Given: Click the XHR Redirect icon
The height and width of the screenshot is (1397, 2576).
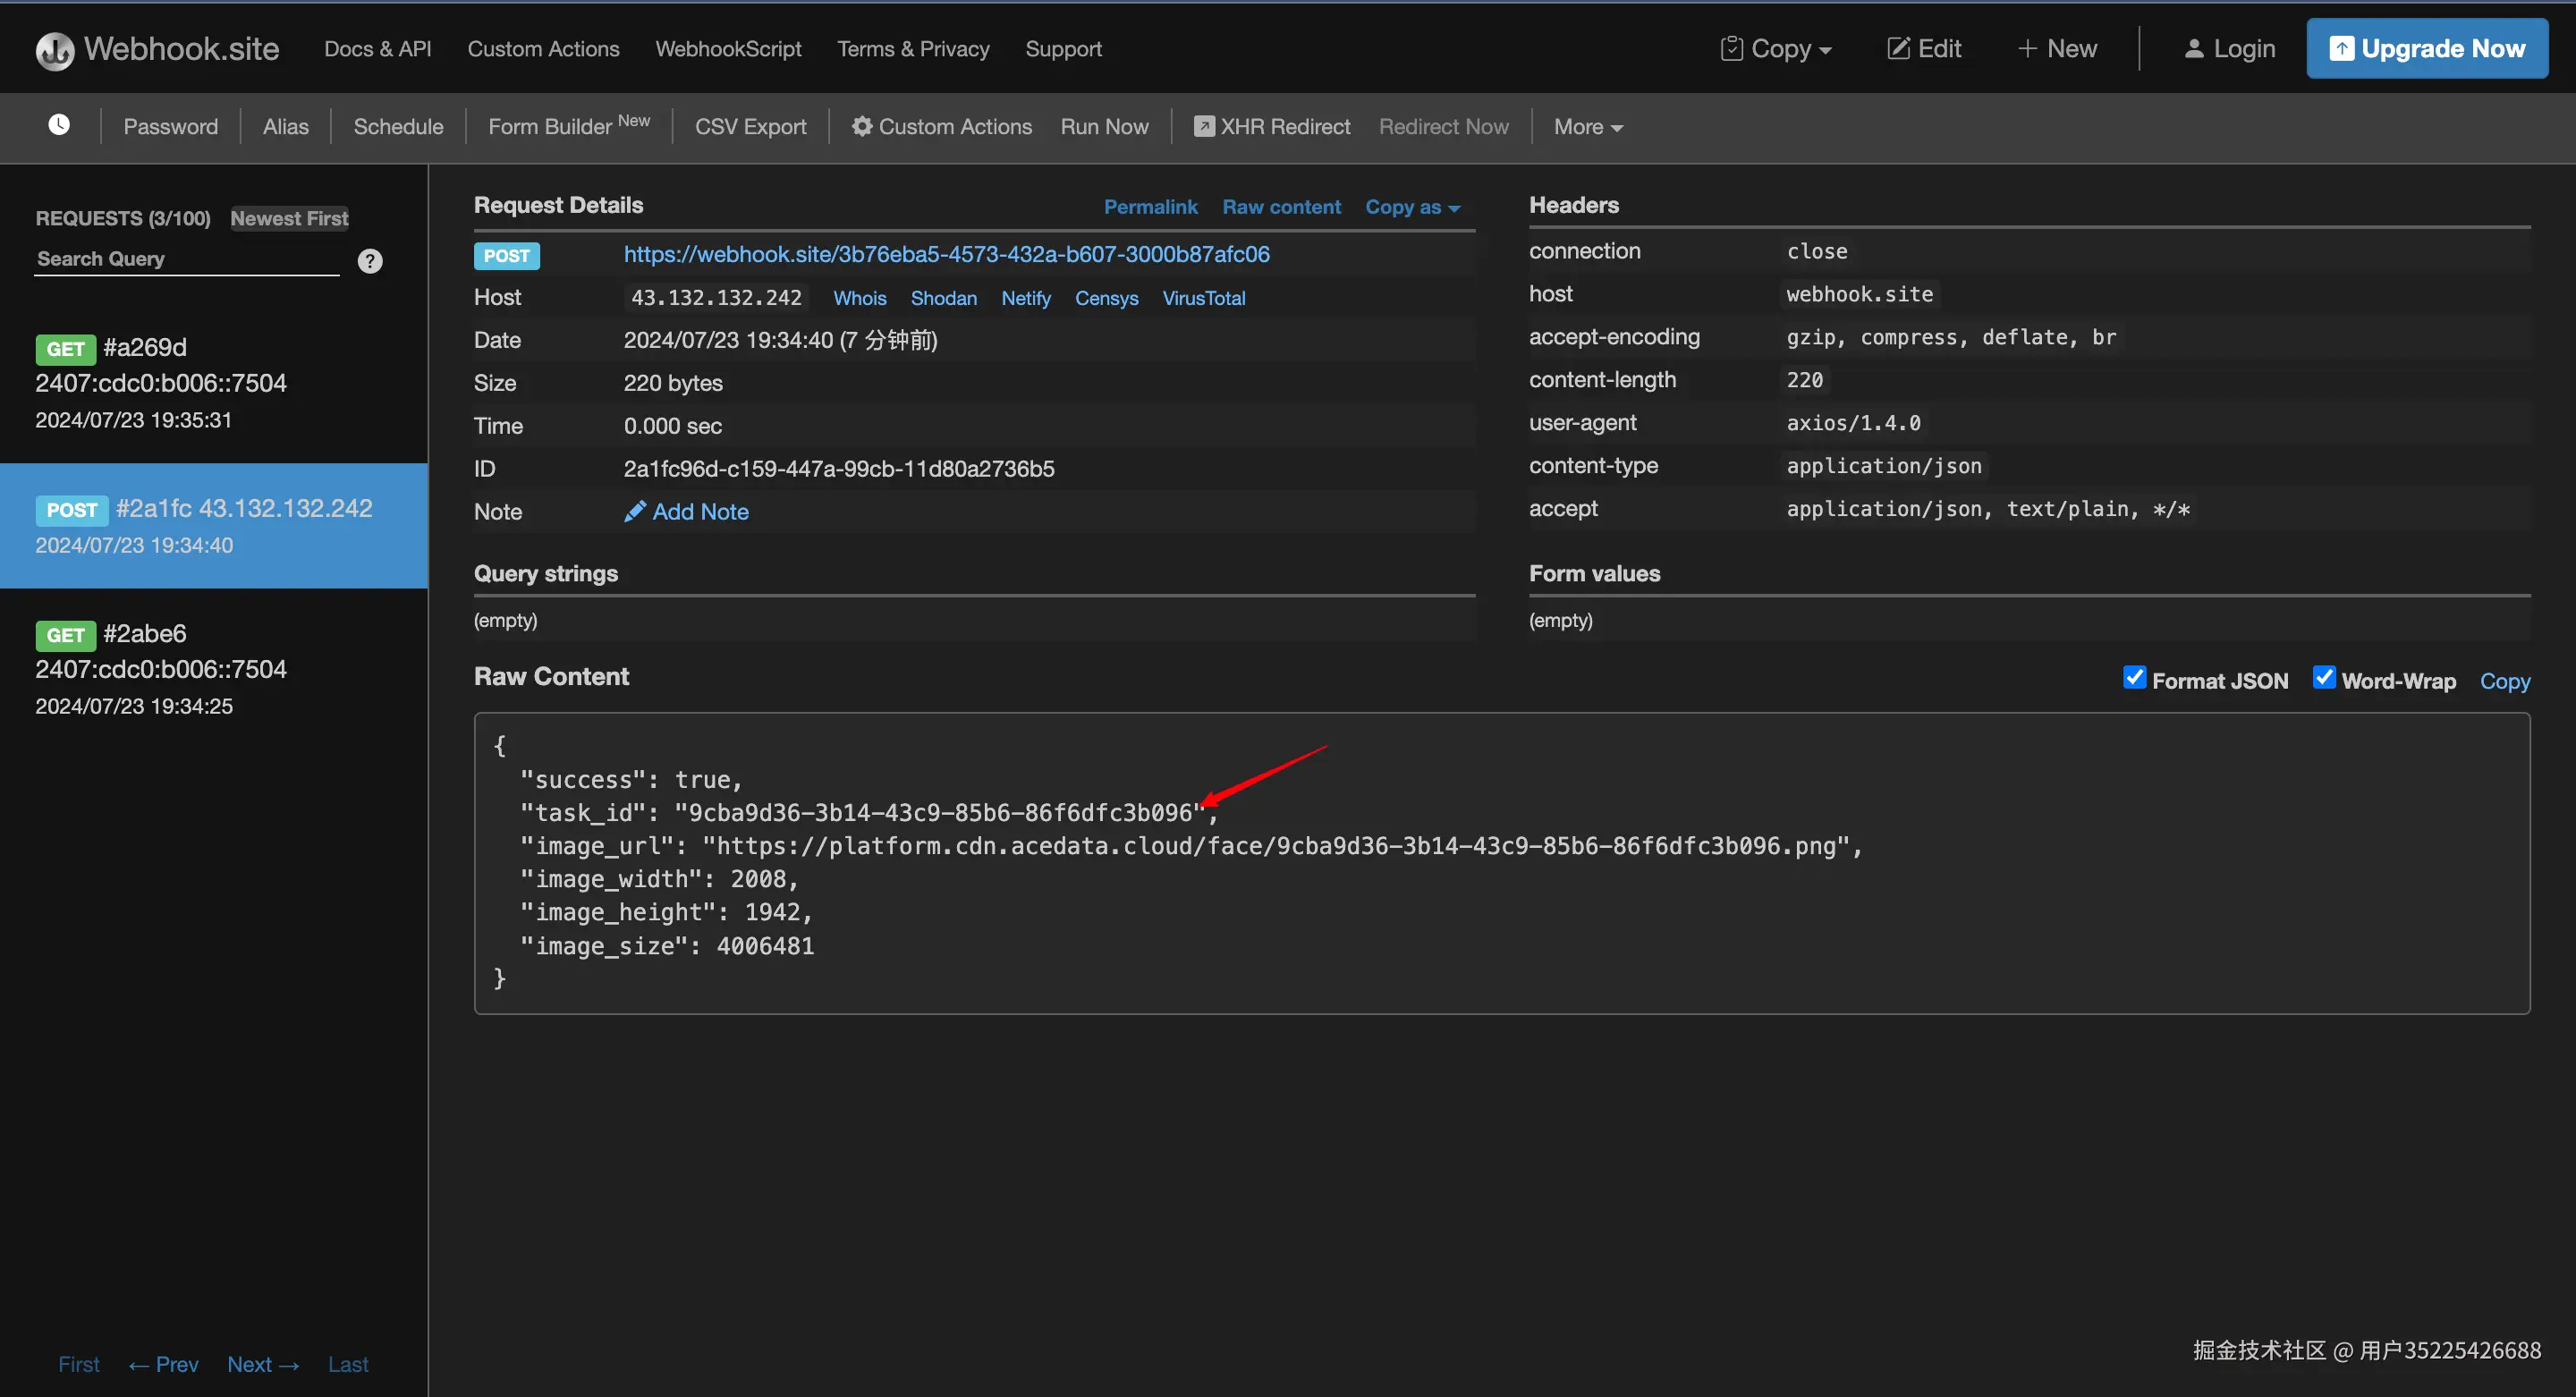Looking at the screenshot, I should 1203,126.
